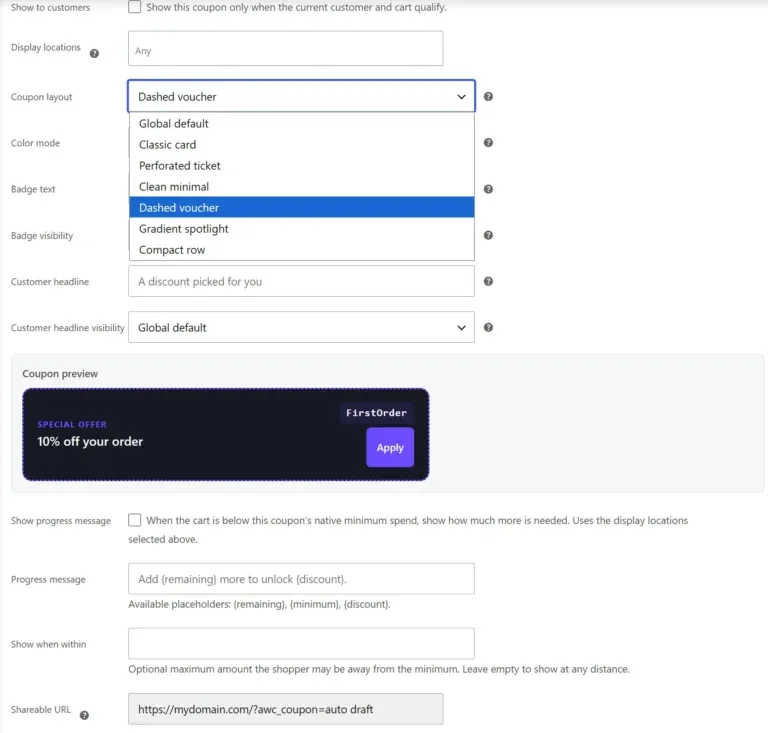Click the Available placeholders hint text
Screen dimensions: 768x733
tap(259, 604)
